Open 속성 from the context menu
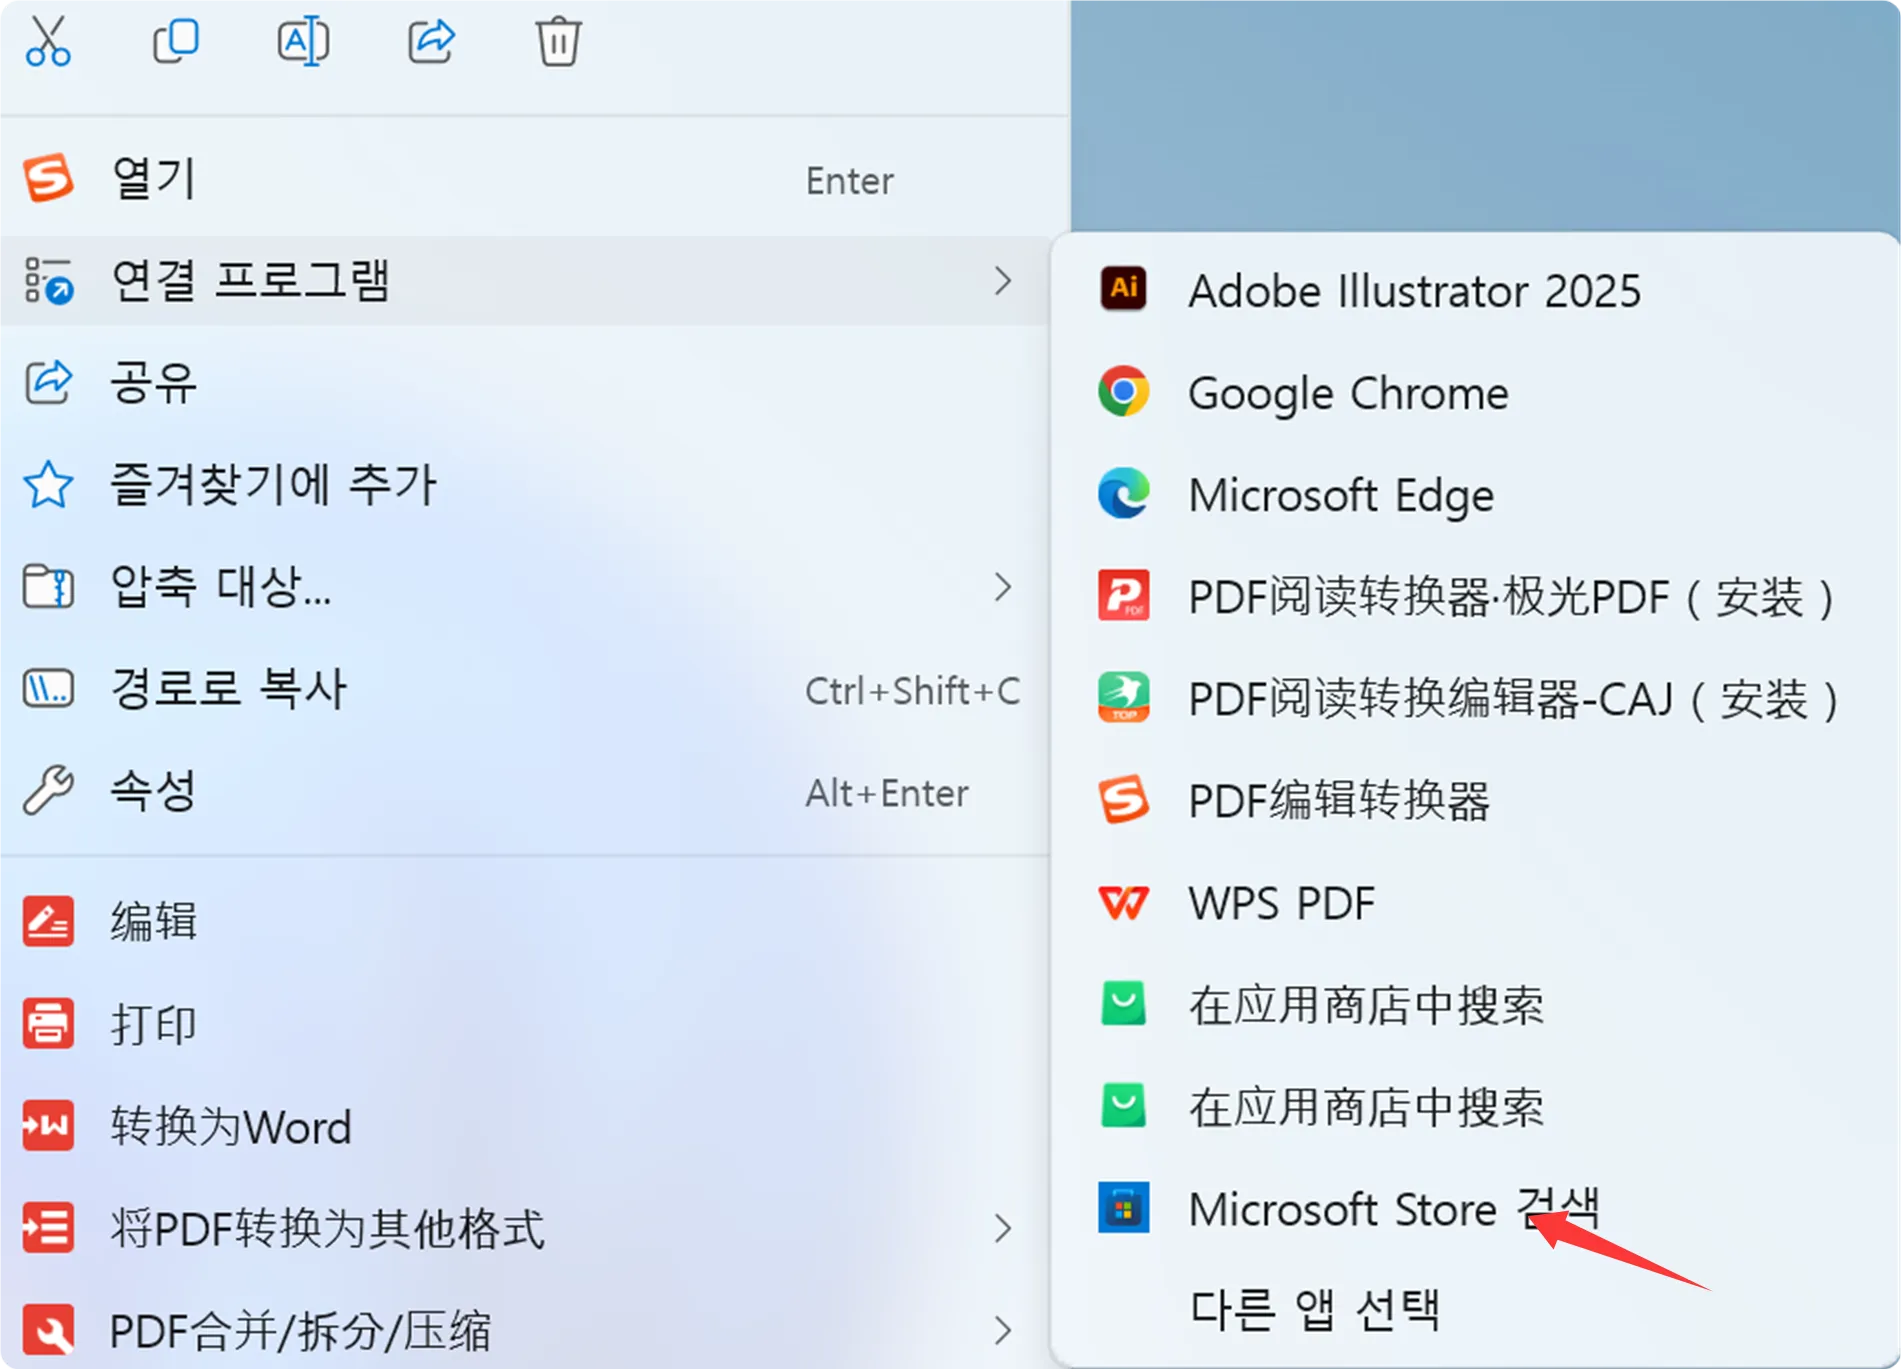Image resolution: width=1901 pixels, height=1369 pixels. pos(525,792)
